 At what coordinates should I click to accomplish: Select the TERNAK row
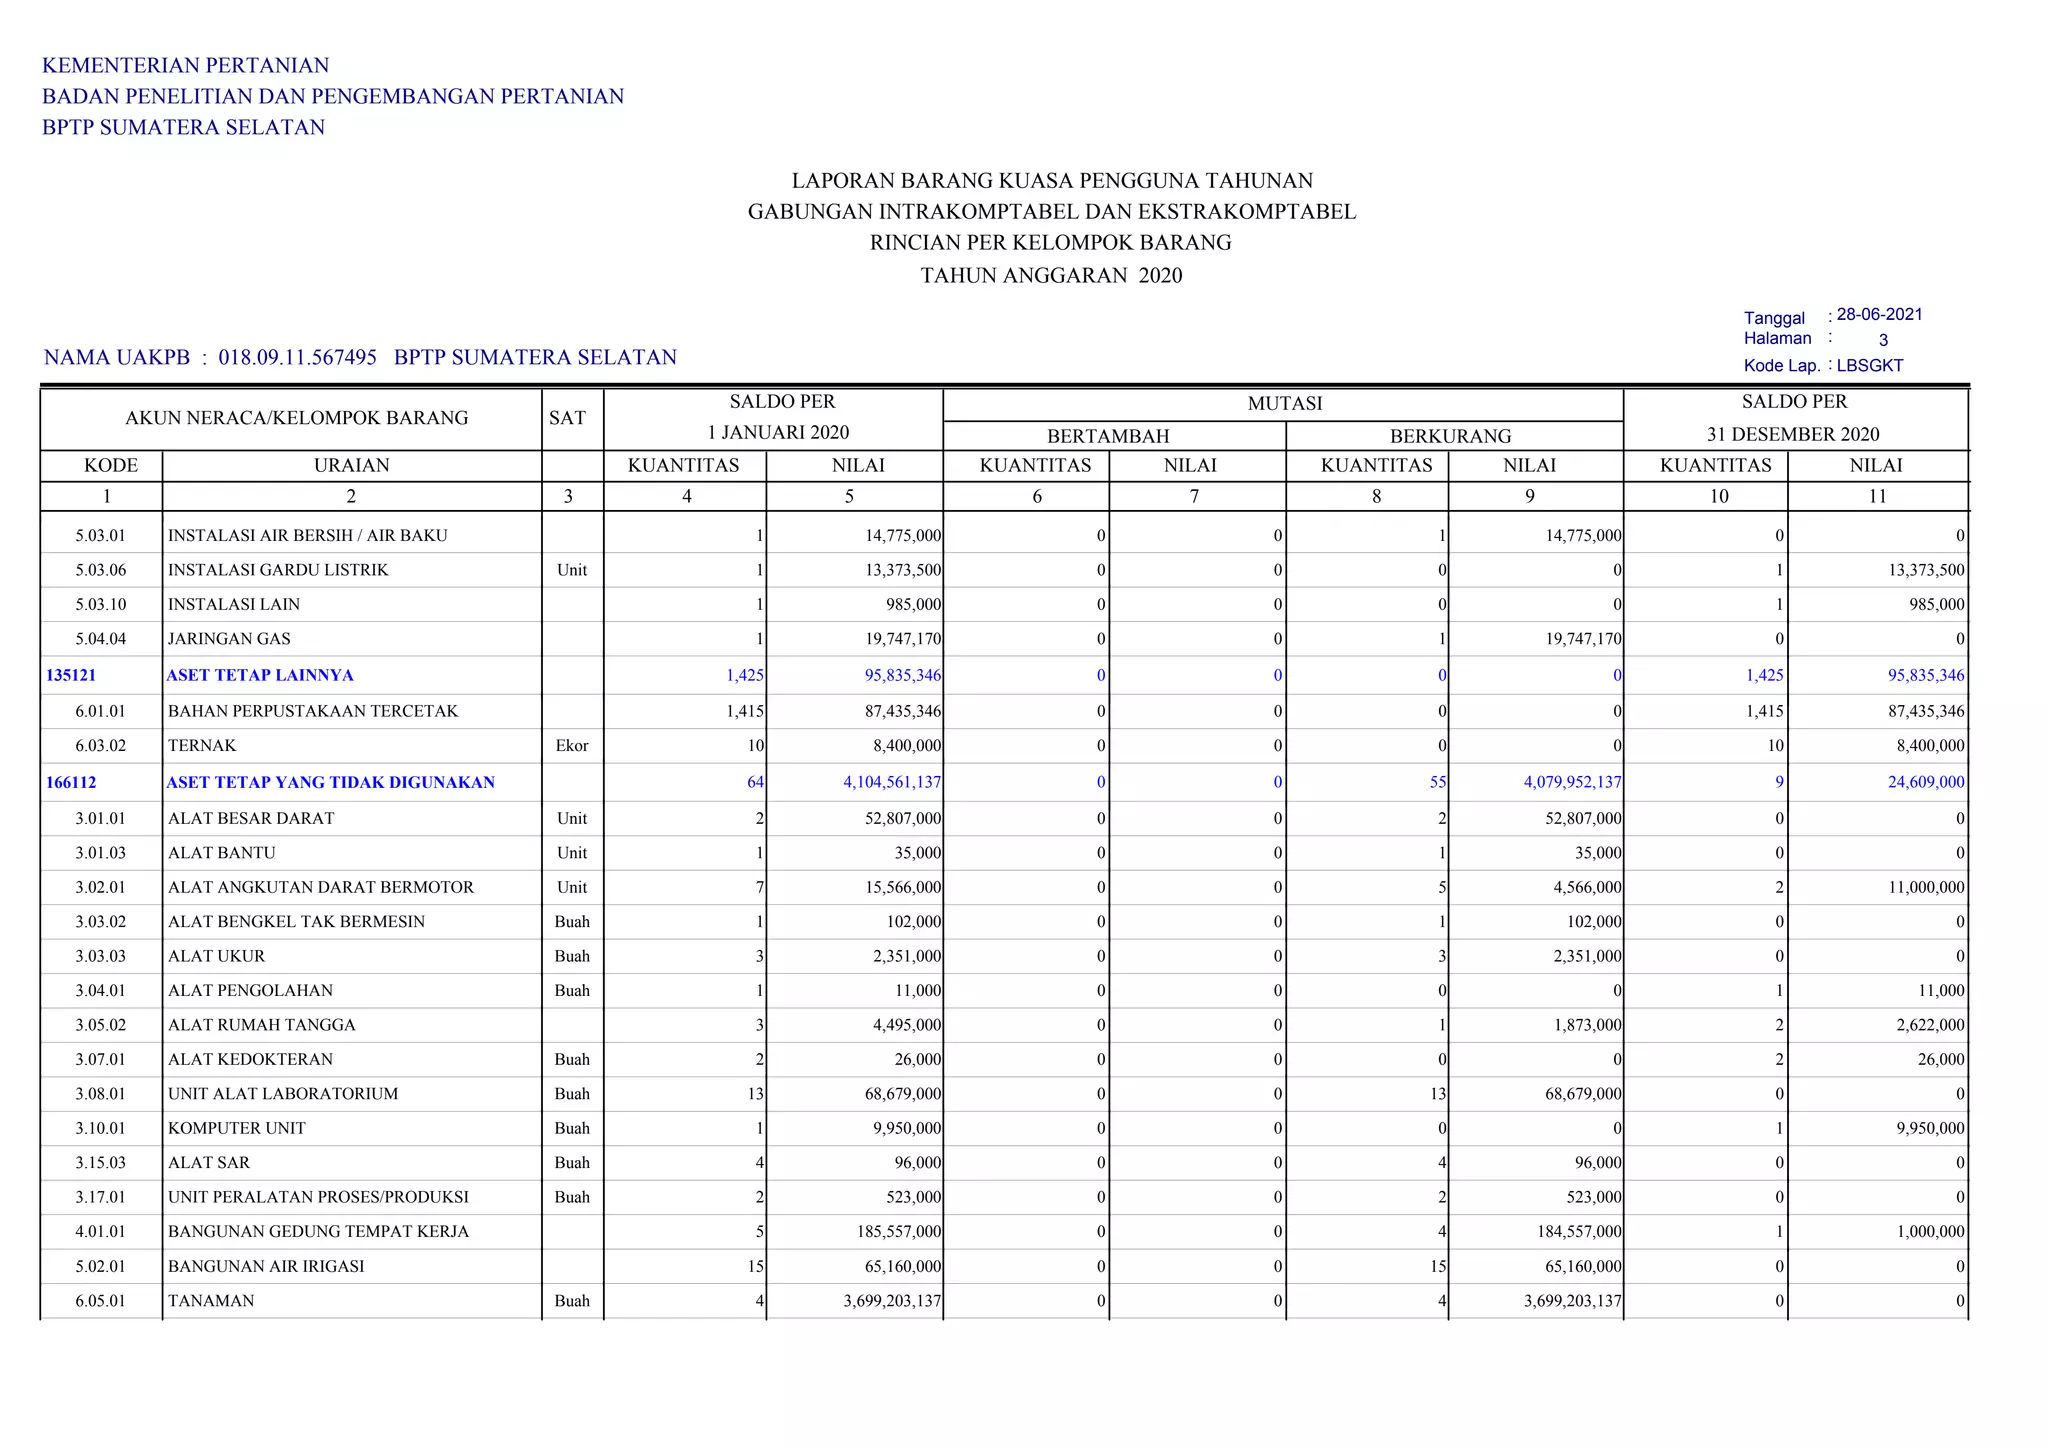point(202,745)
